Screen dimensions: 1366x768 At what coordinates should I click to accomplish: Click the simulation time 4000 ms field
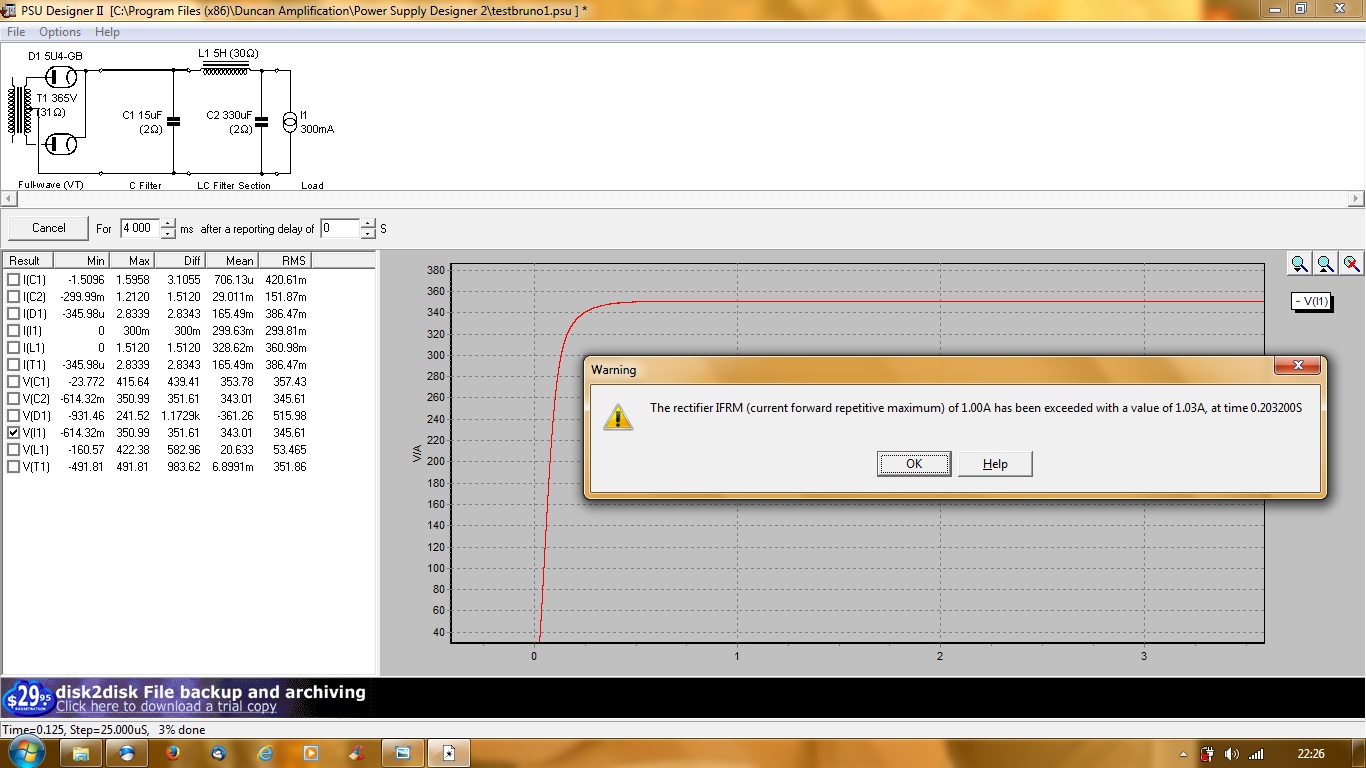click(x=140, y=228)
